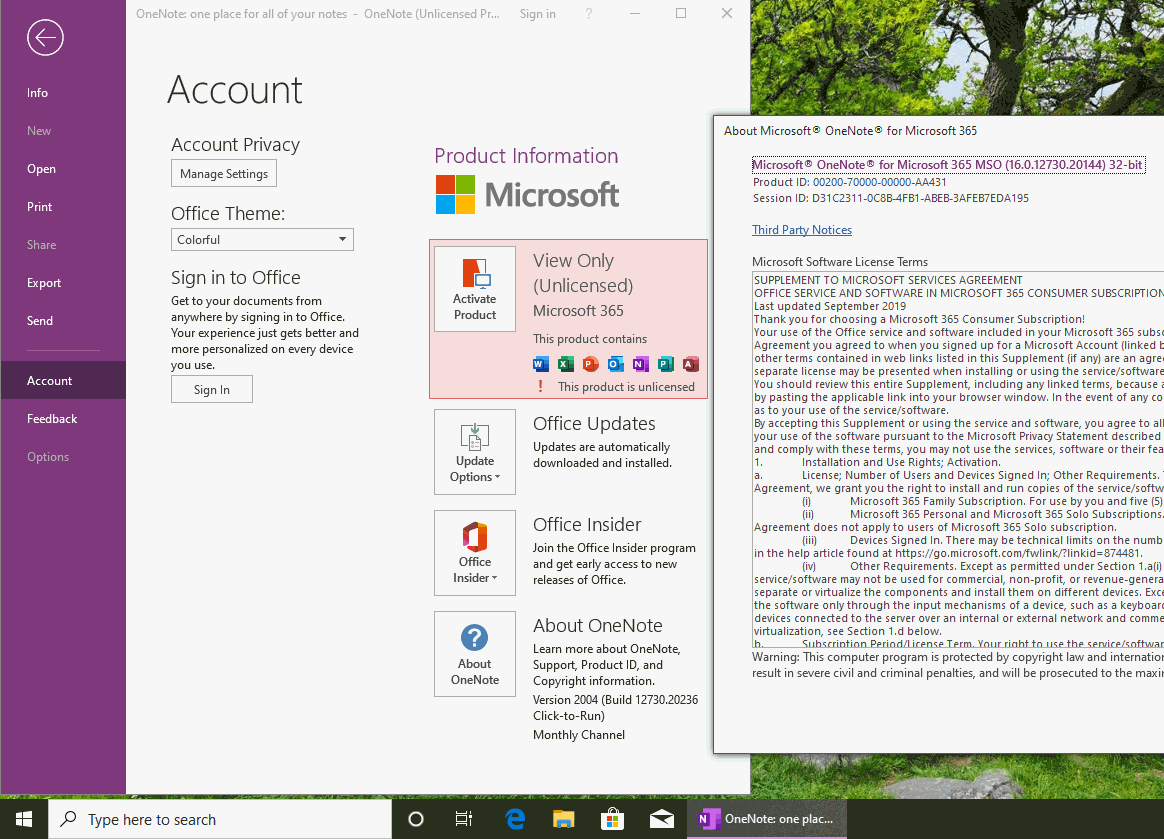1164x839 pixels.
Task: Click the Activate Product icon button
Action: [x=475, y=289]
